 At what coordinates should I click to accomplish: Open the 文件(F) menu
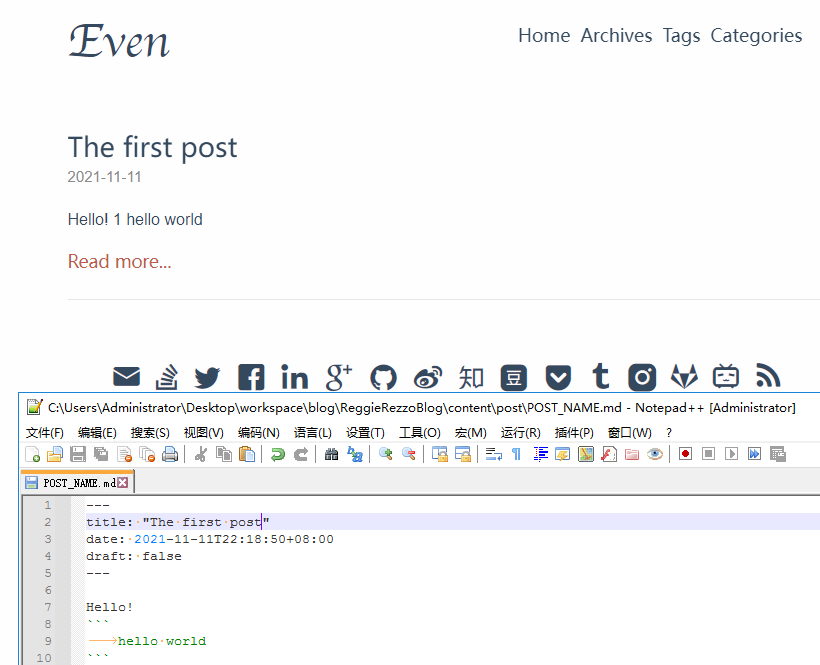tap(44, 433)
